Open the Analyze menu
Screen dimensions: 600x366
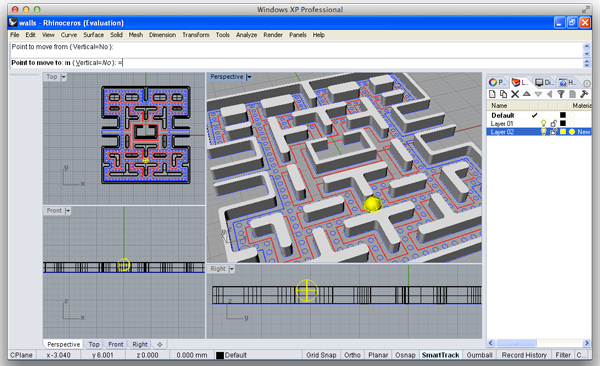tap(246, 35)
